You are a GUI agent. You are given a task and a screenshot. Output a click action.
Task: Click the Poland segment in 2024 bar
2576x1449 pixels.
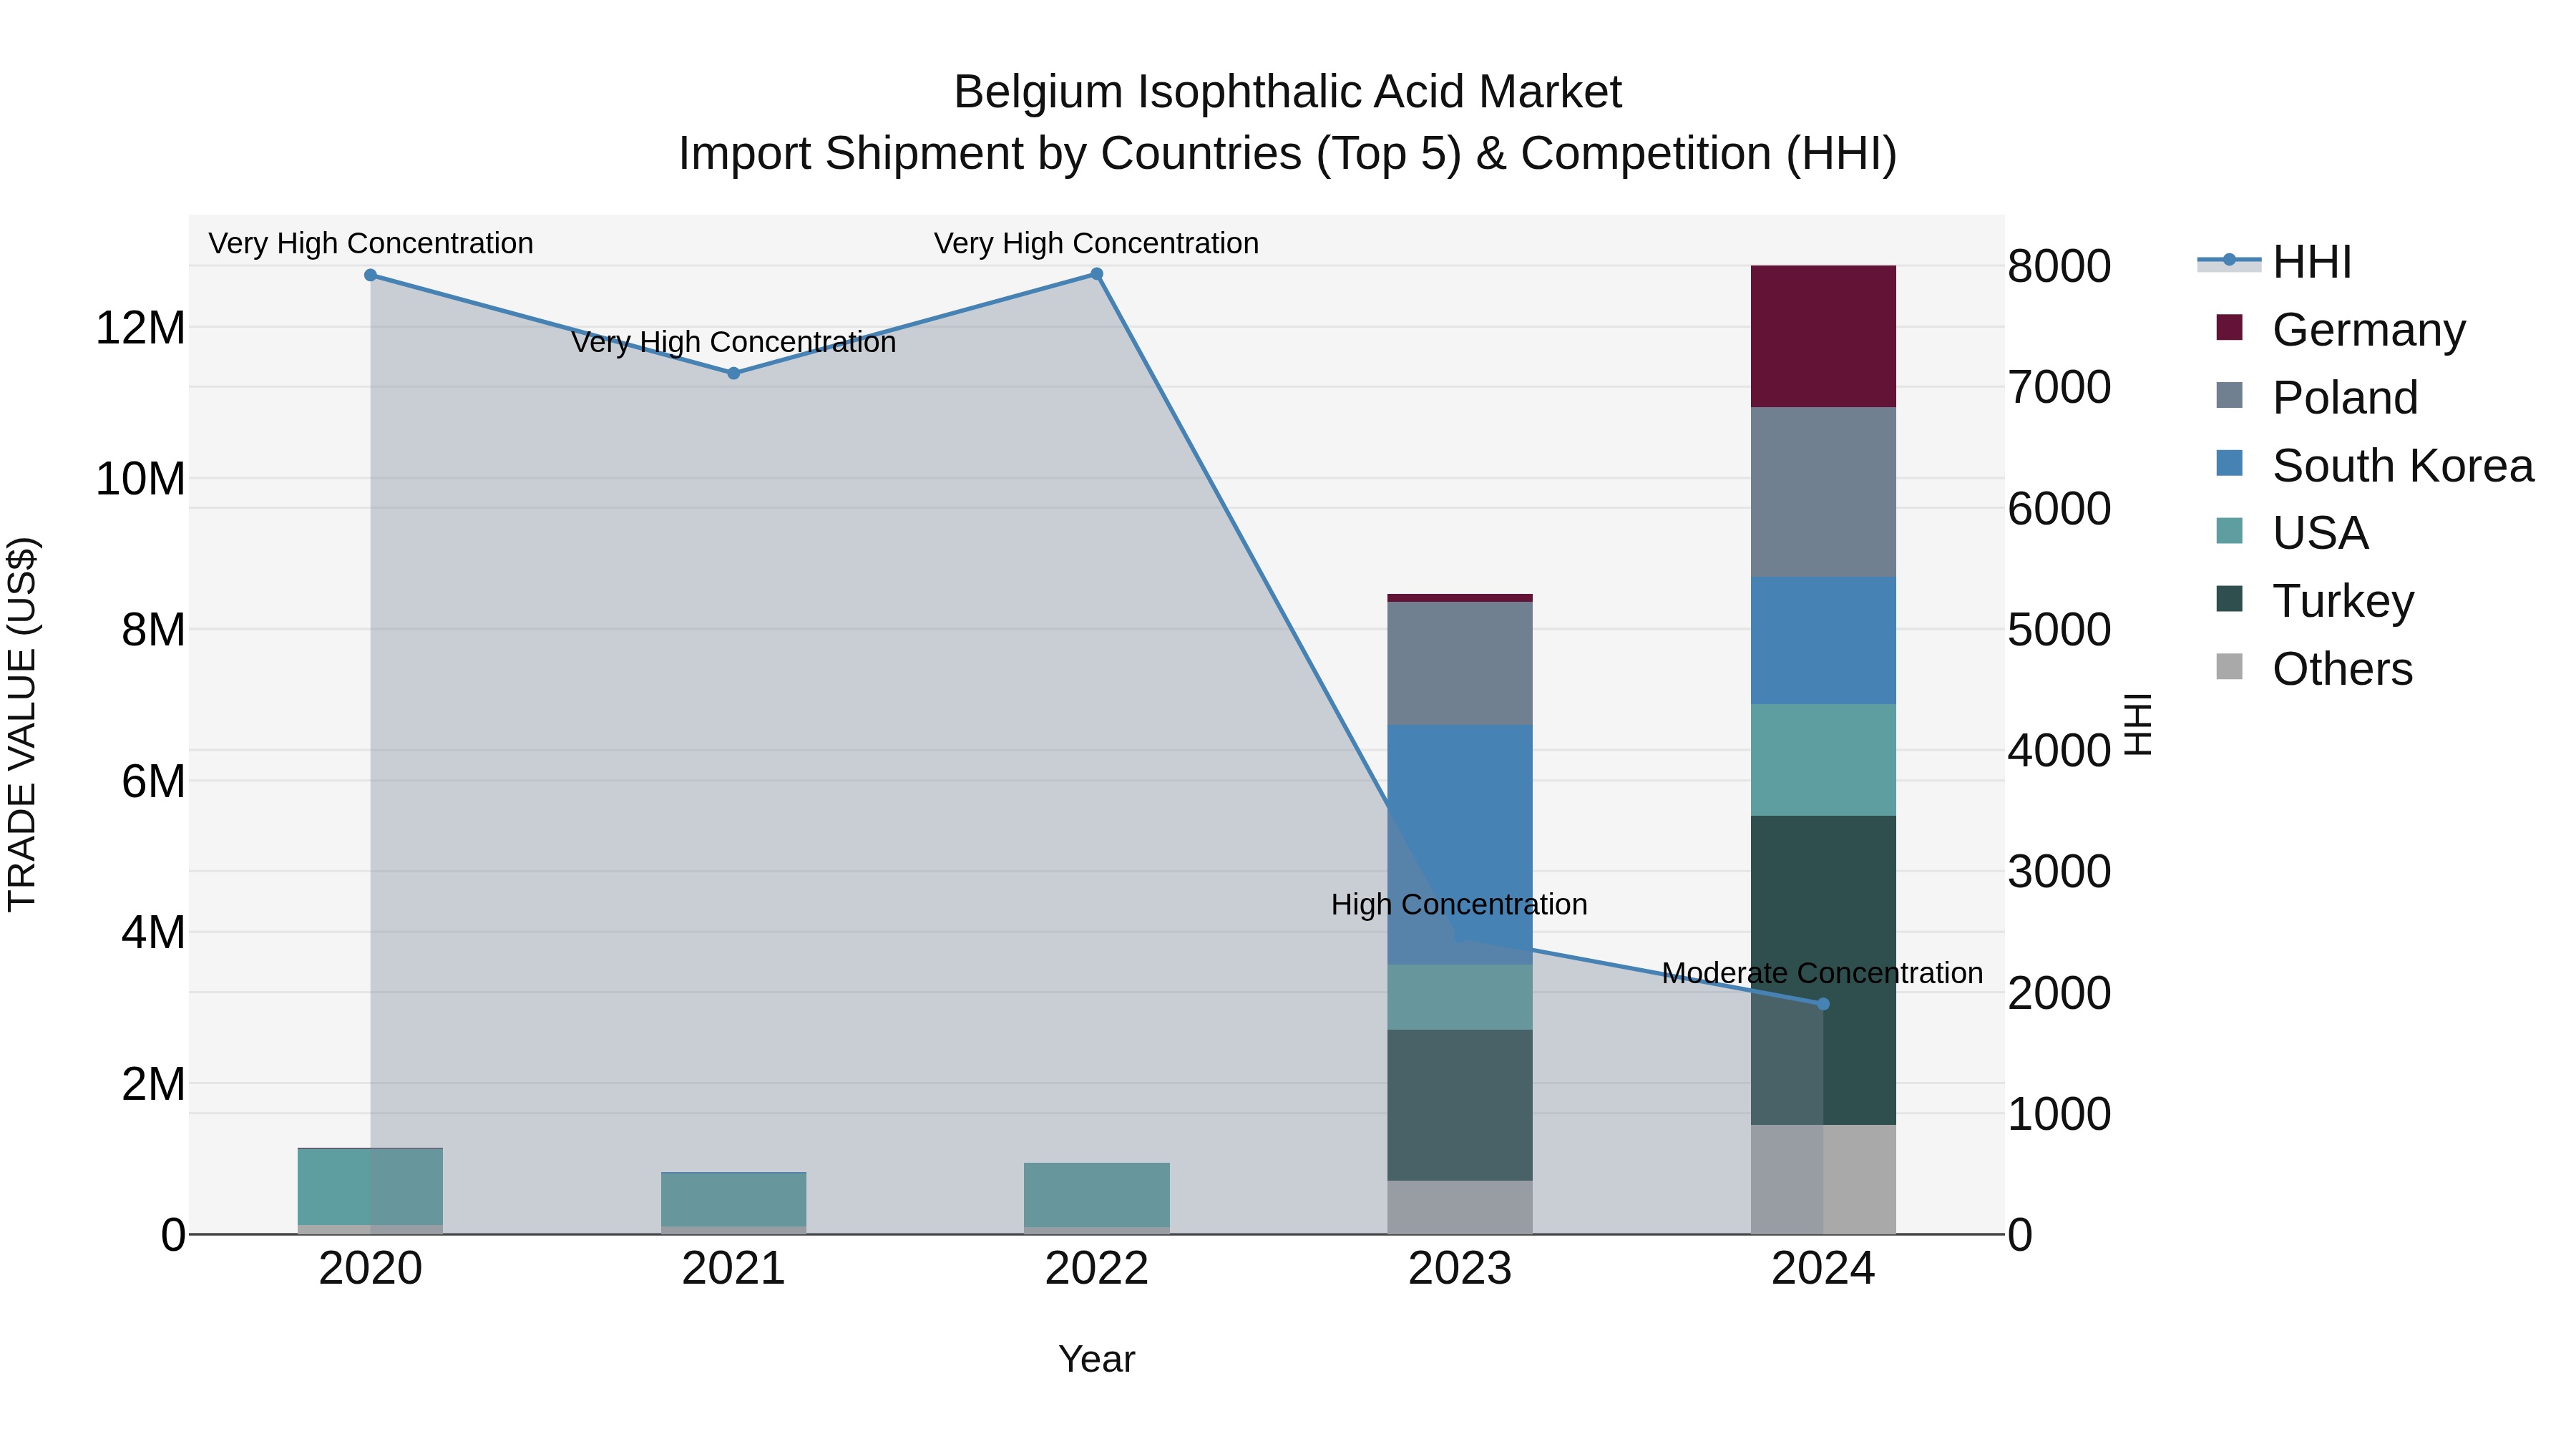[1823, 492]
